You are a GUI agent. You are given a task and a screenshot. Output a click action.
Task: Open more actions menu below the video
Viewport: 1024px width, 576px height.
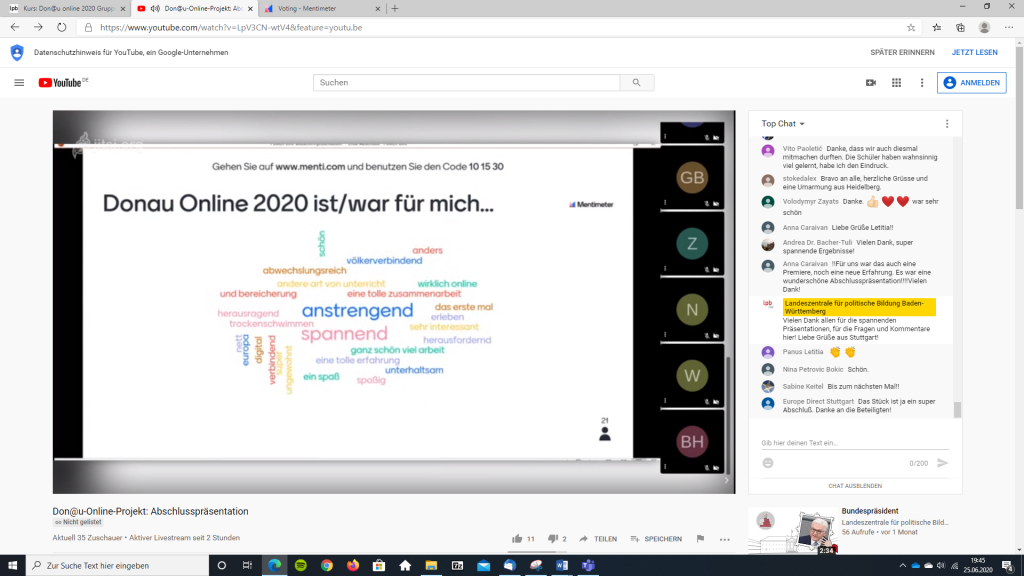(725, 538)
